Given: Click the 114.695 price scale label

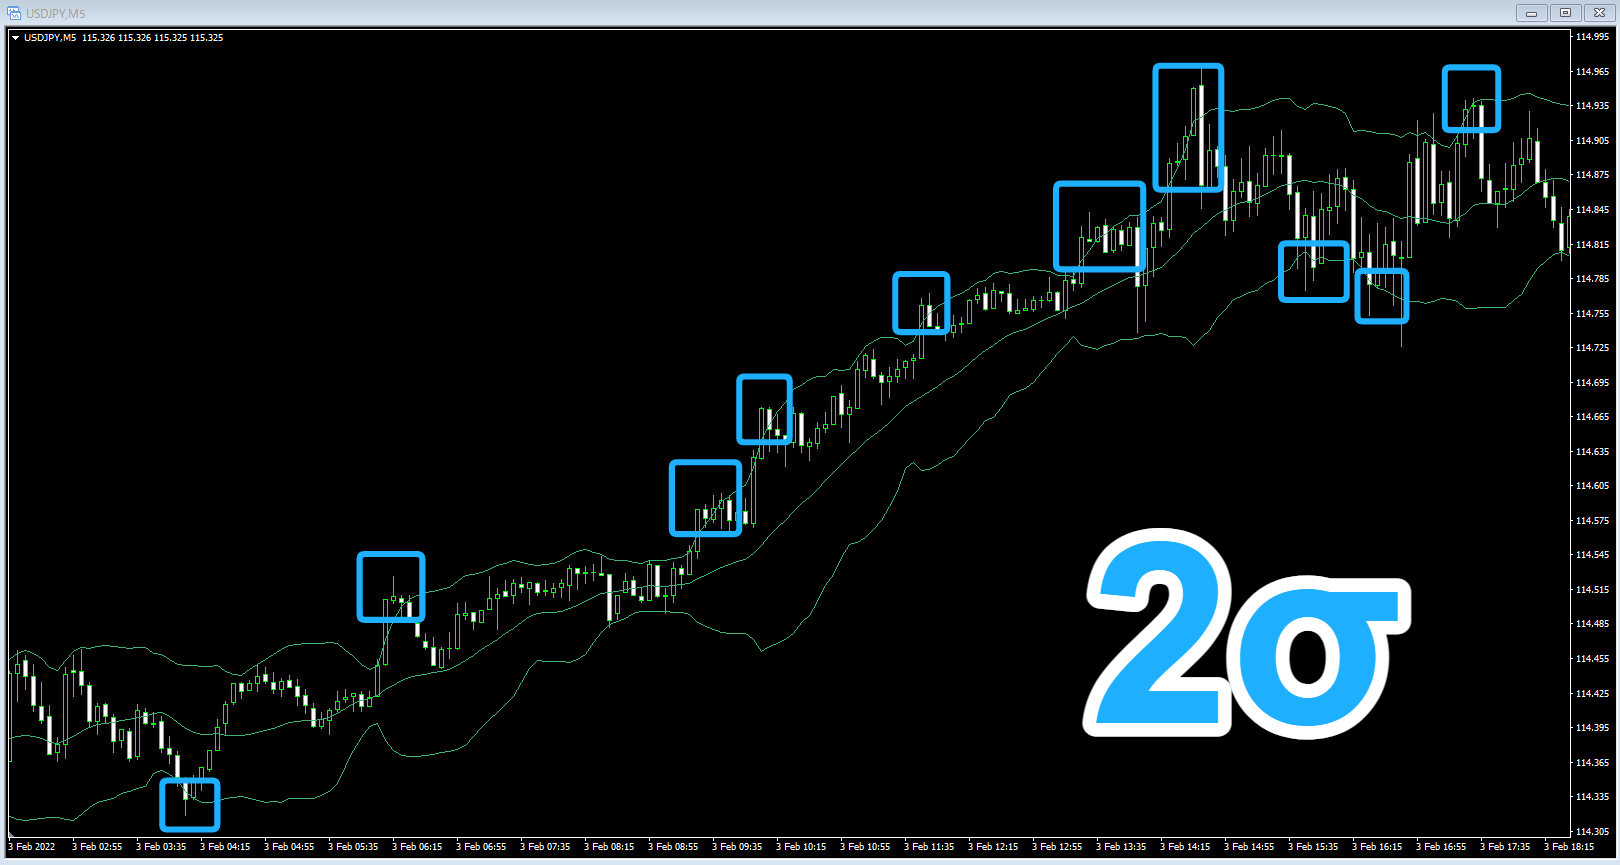Looking at the screenshot, I should (x=1592, y=383).
